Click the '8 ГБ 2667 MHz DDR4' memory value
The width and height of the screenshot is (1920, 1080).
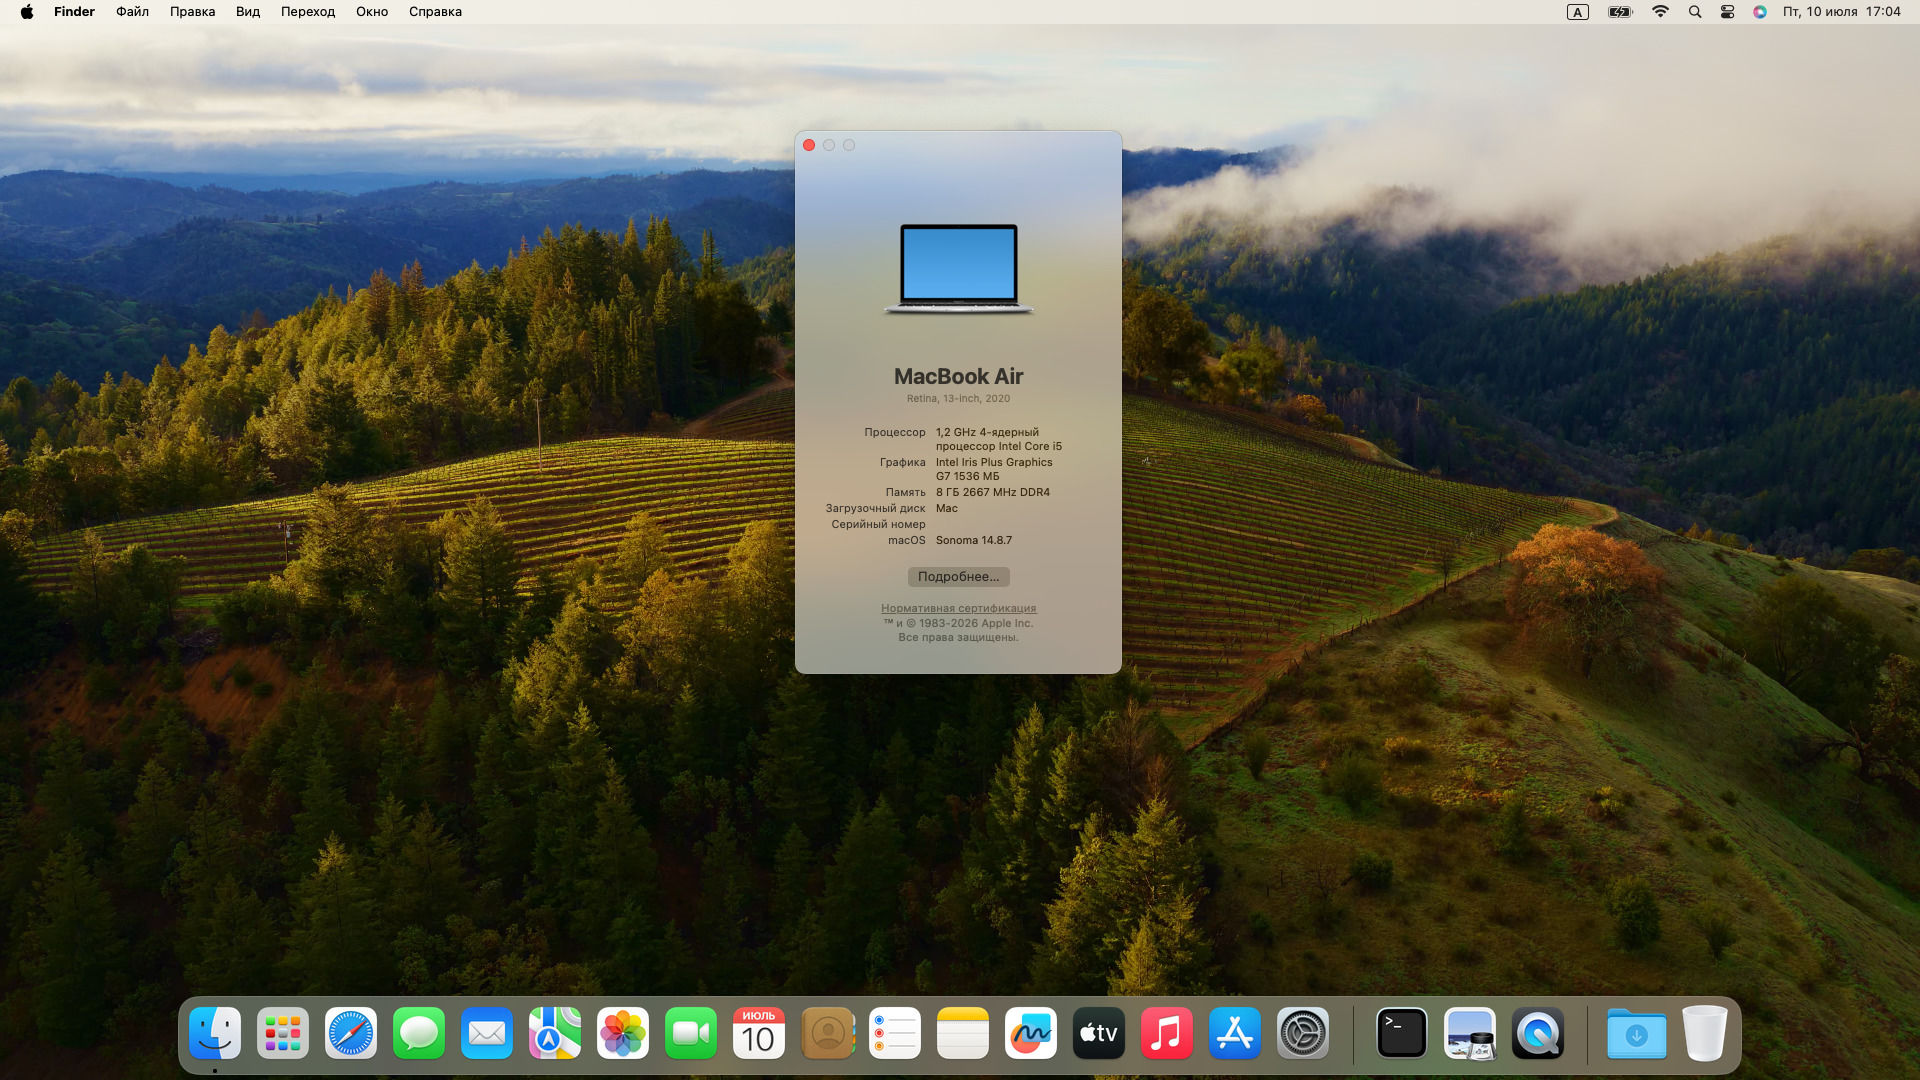pyautogui.click(x=993, y=492)
